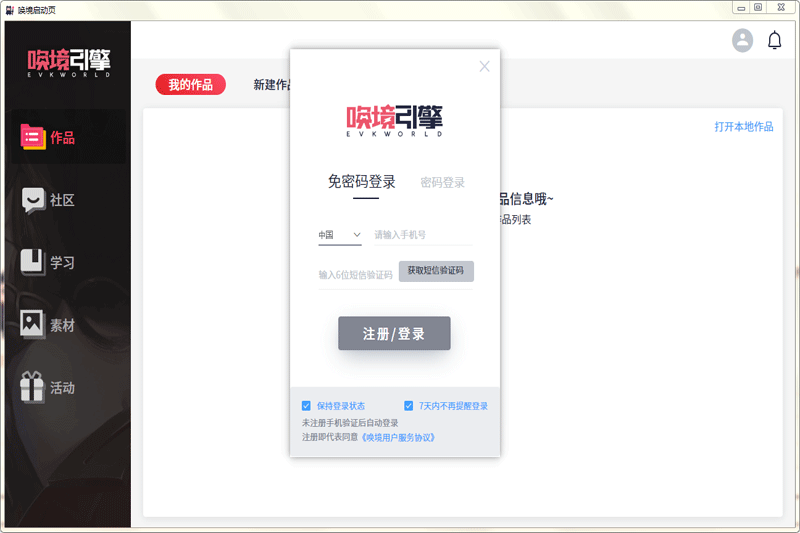This screenshot has height=533, width=800.
Task: Select the 新建作品 tab
Action: [x=272, y=85]
